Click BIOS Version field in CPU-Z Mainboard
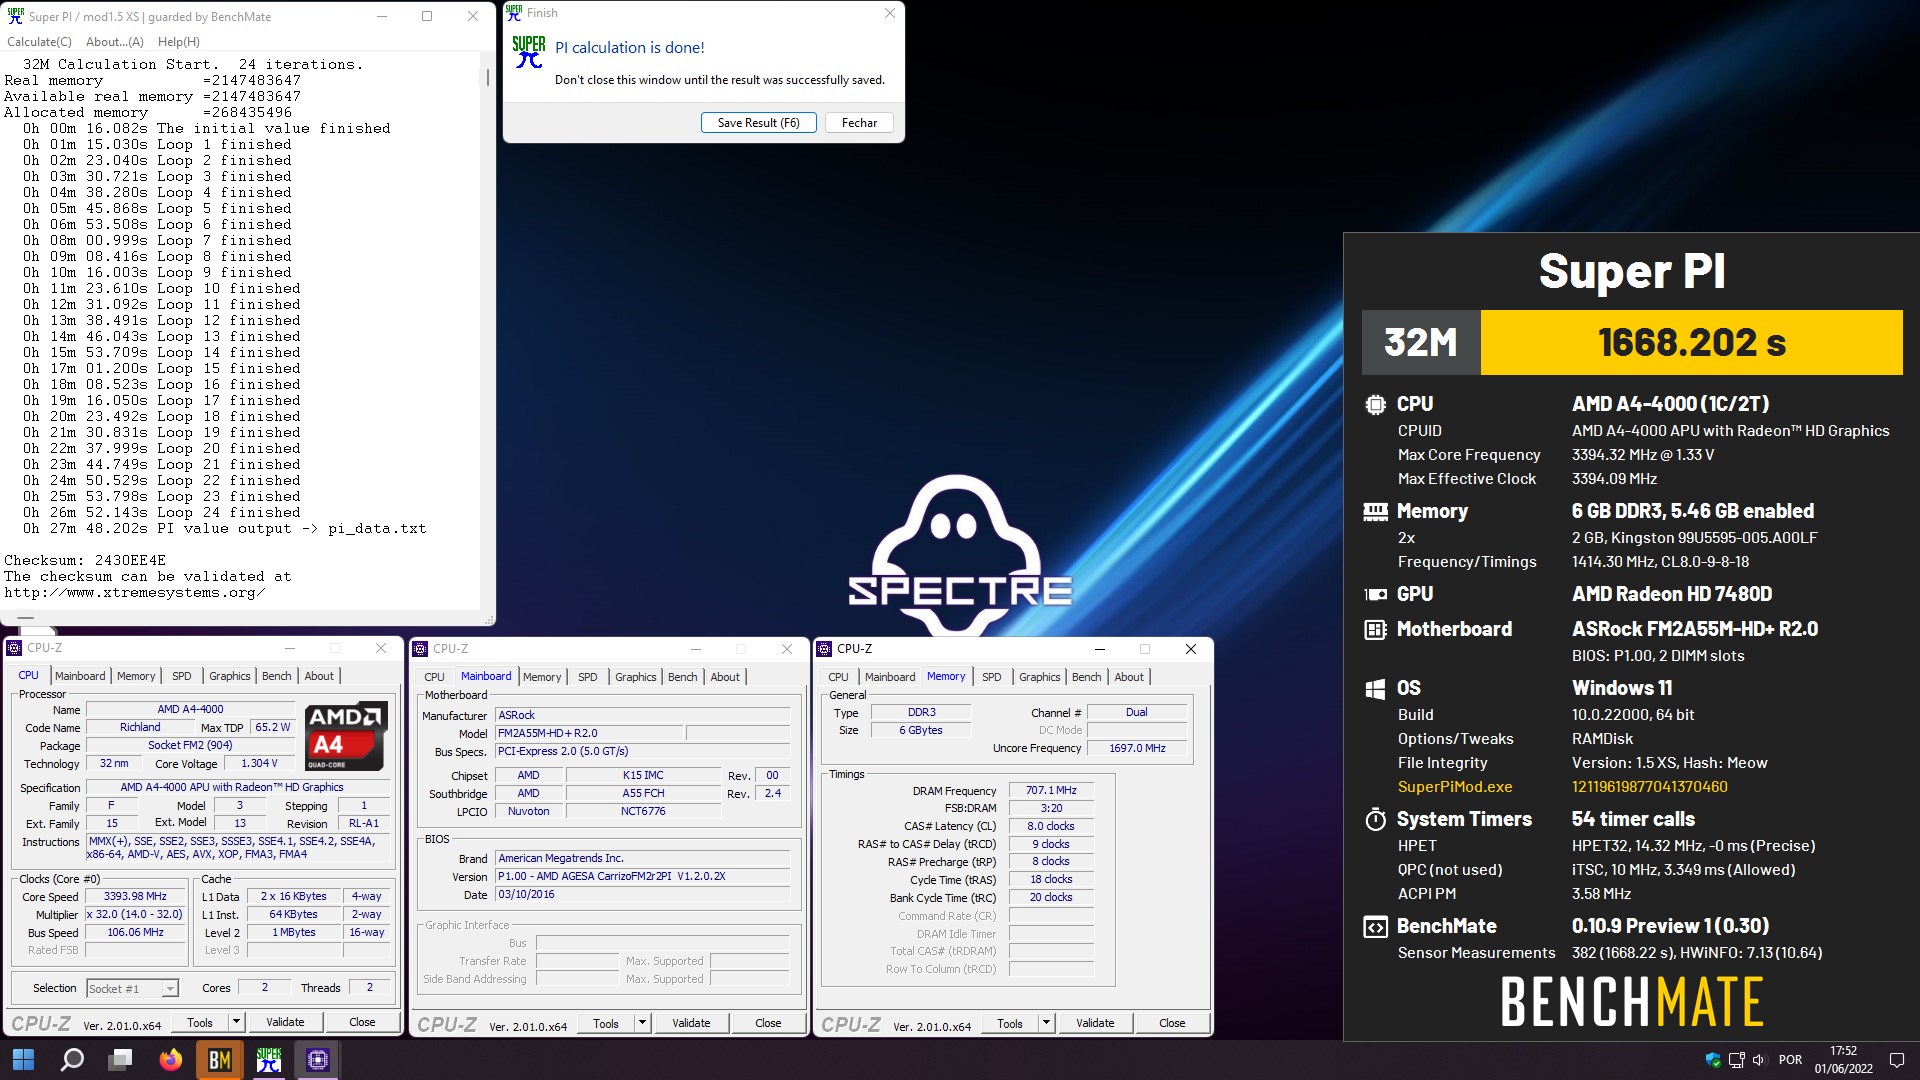The height and width of the screenshot is (1080, 1920). 642,876
